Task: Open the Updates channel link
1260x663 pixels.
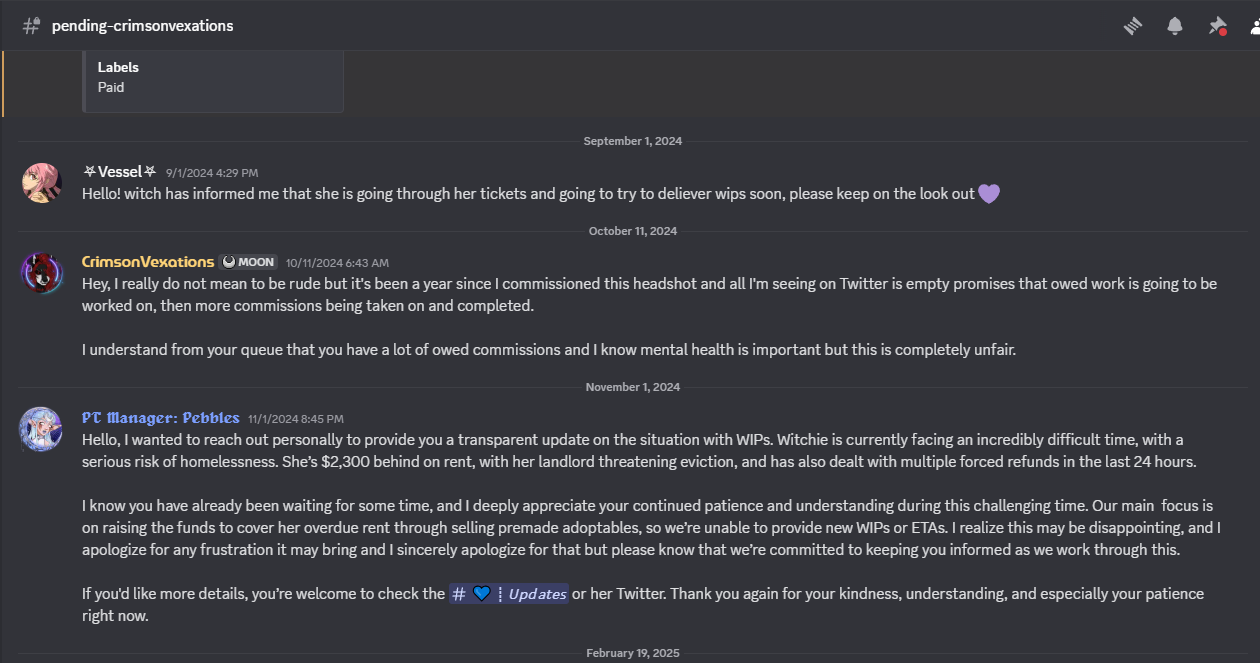Action: (x=509, y=594)
